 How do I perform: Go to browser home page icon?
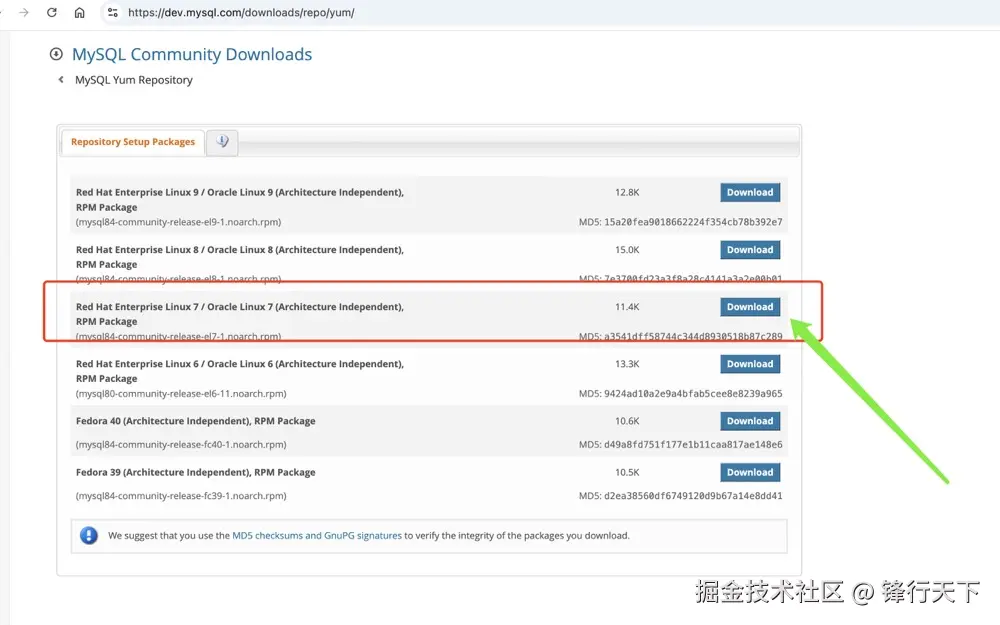[x=79, y=12]
